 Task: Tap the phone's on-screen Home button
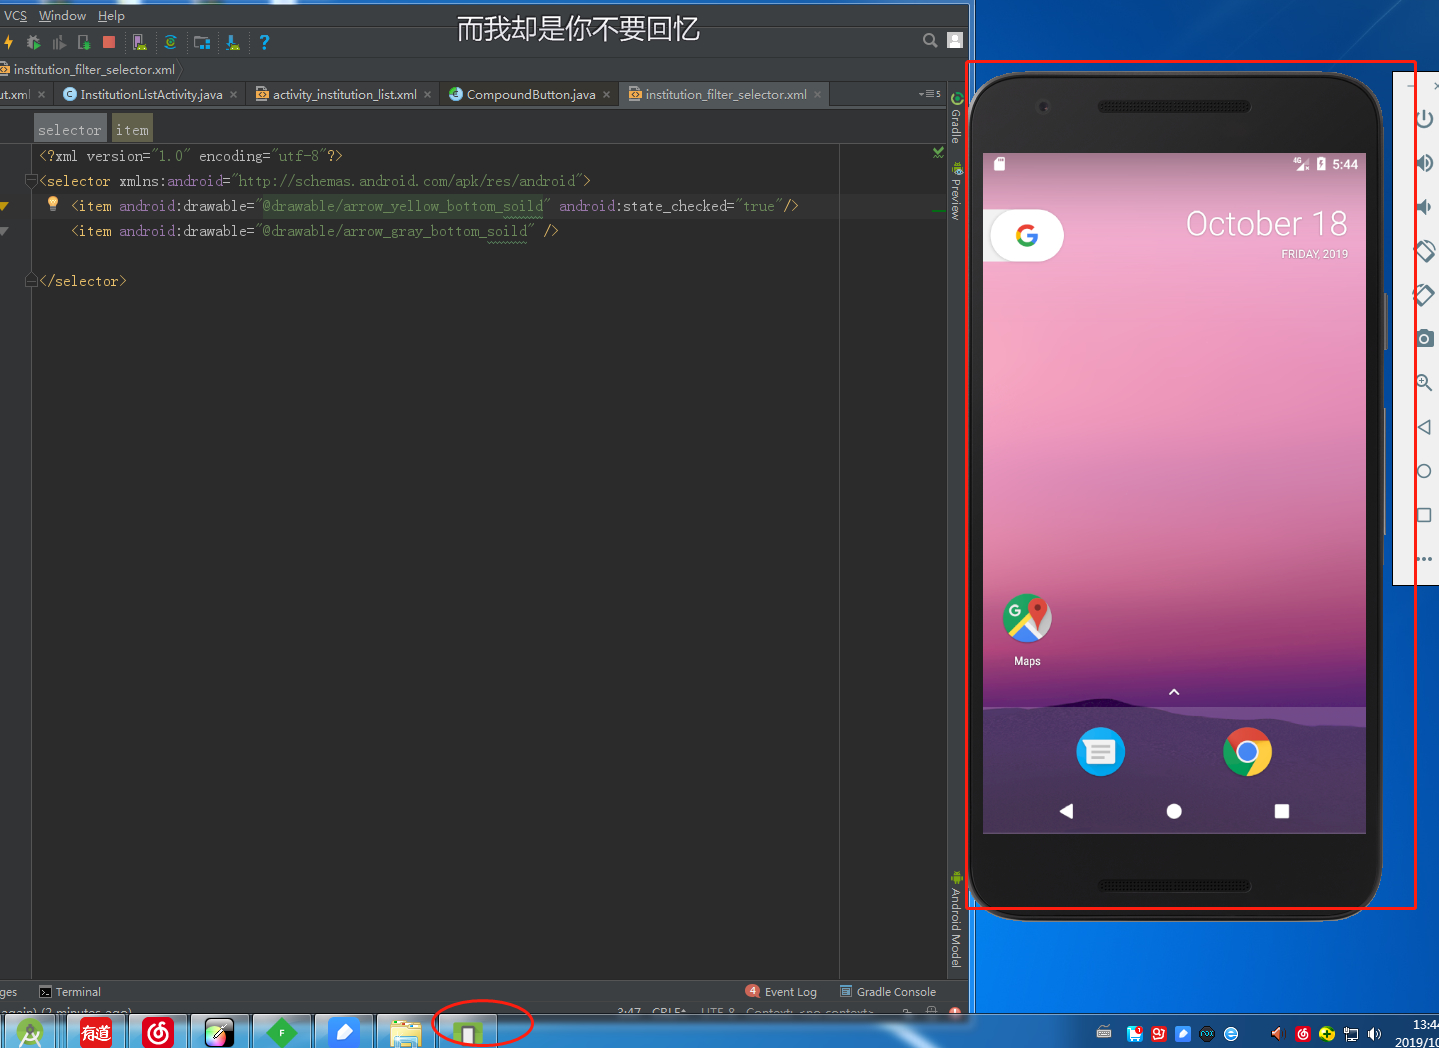click(x=1174, y=811)
